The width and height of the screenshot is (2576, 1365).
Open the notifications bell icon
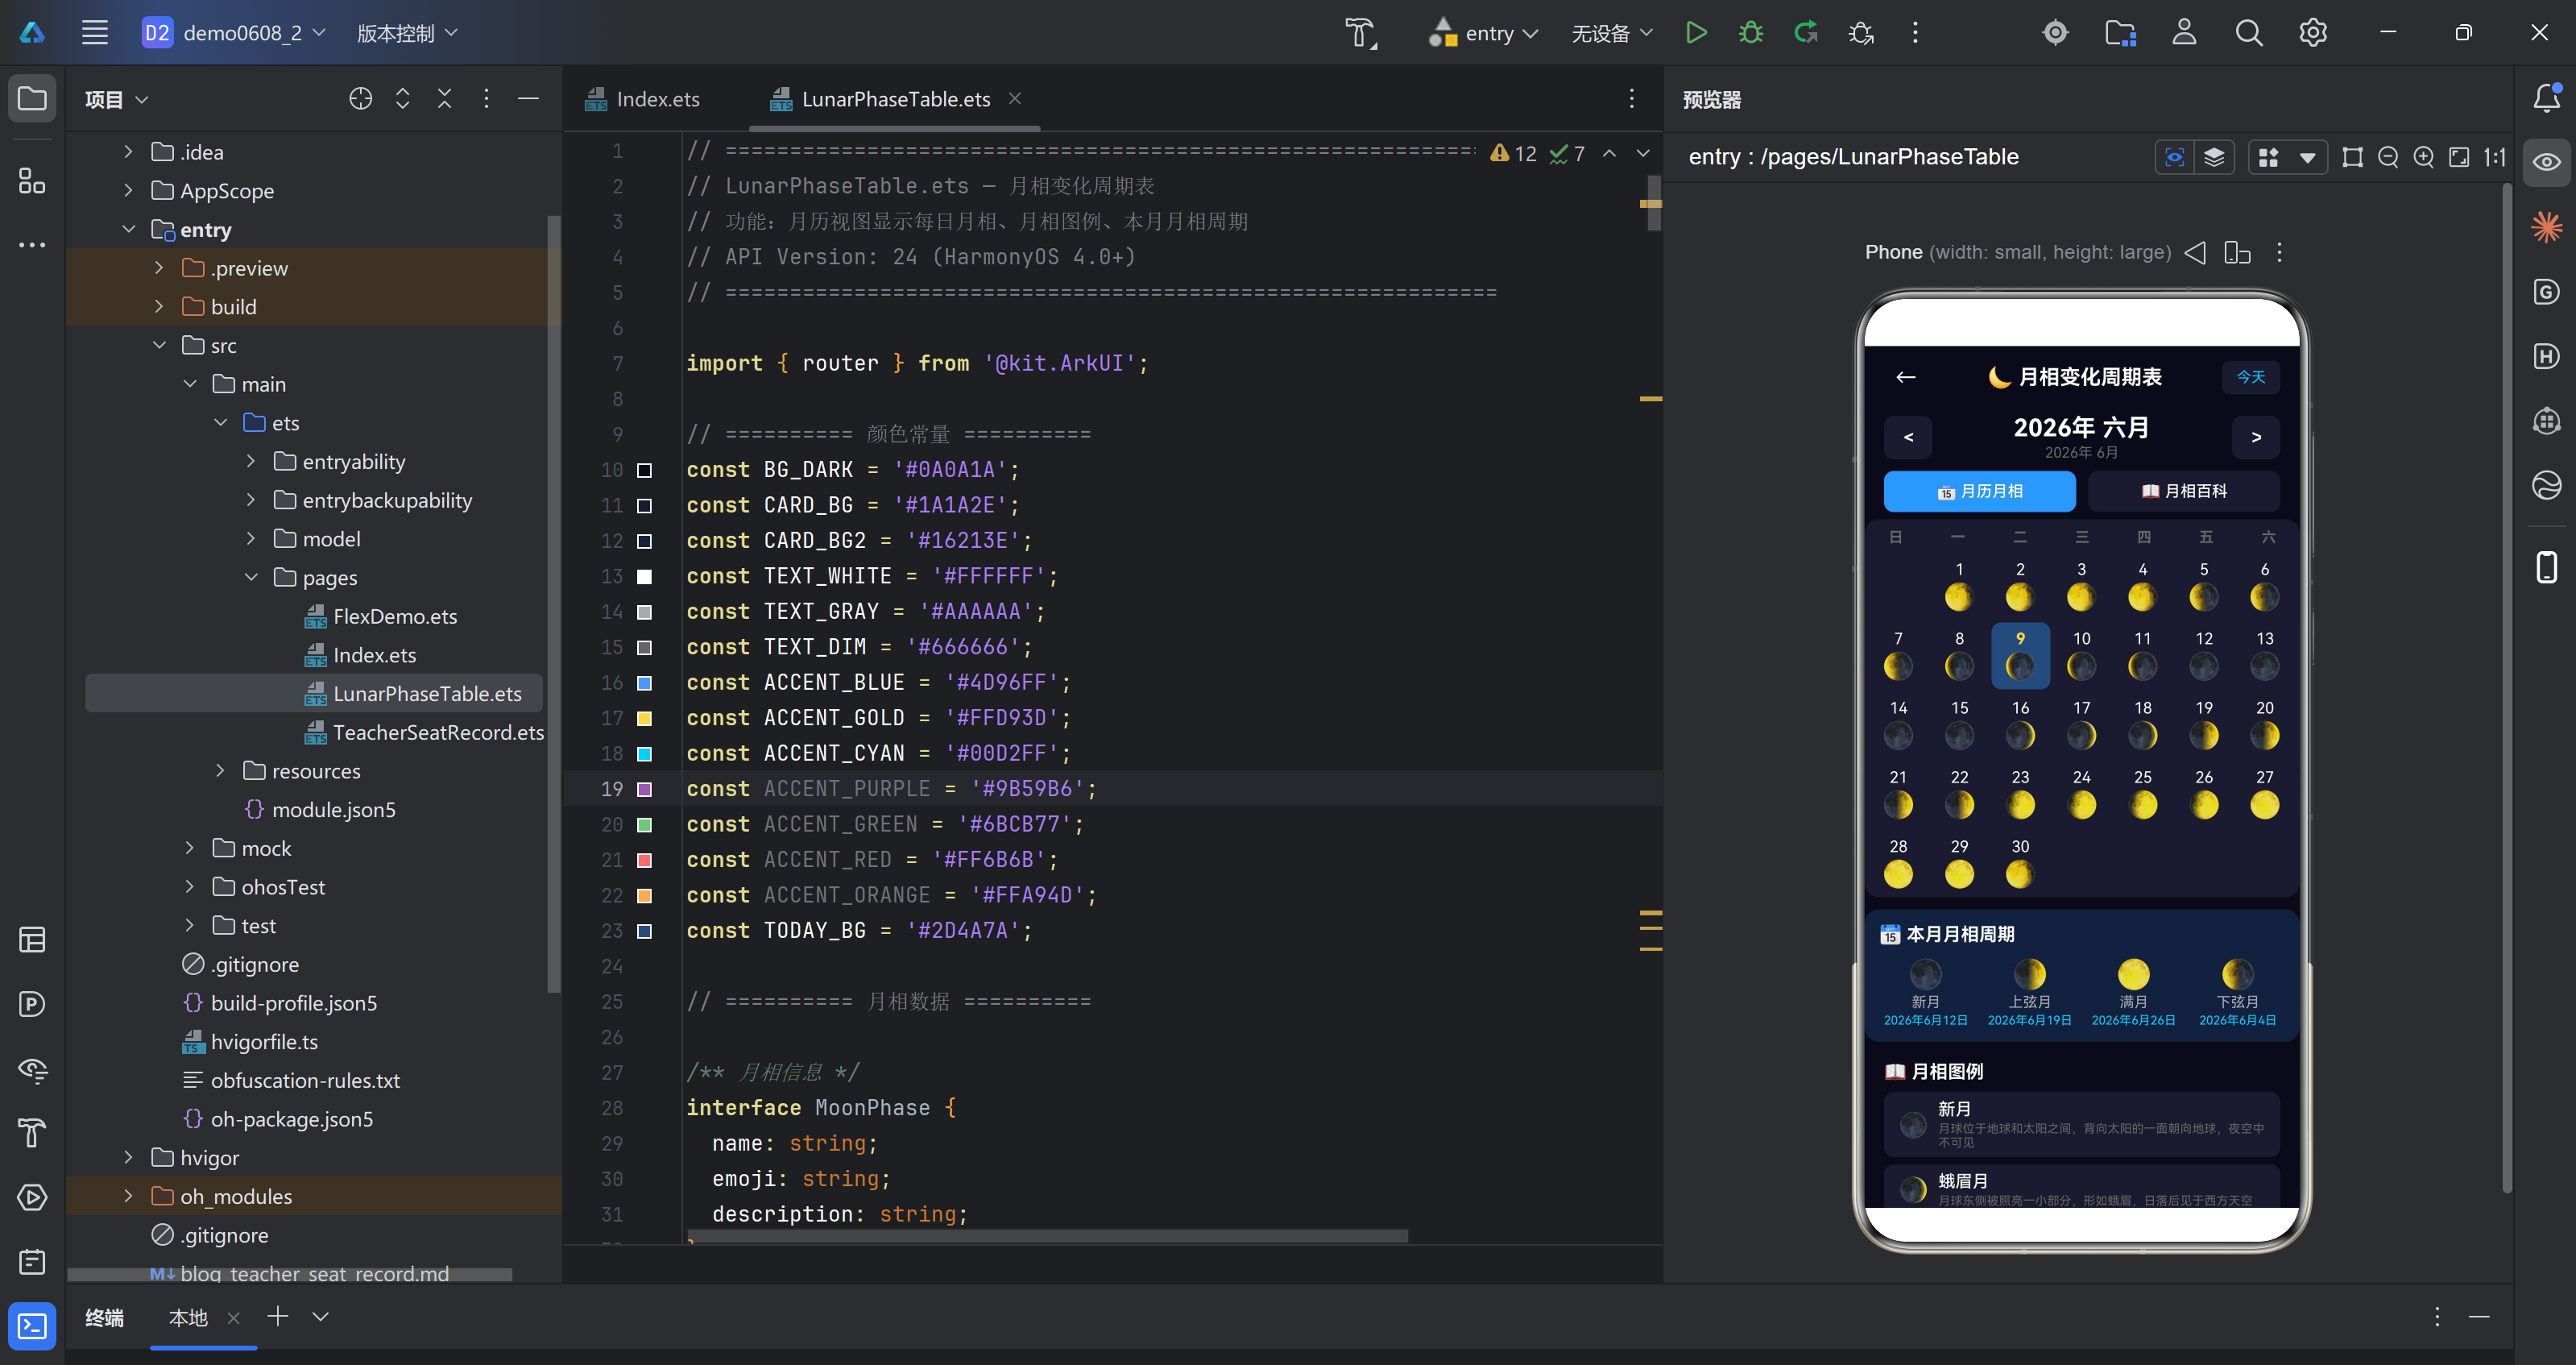click(x=2546, y=98)
